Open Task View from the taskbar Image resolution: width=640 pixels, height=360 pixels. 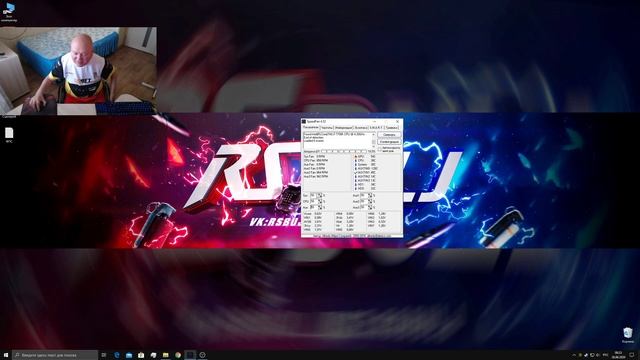tap(104, 355)
